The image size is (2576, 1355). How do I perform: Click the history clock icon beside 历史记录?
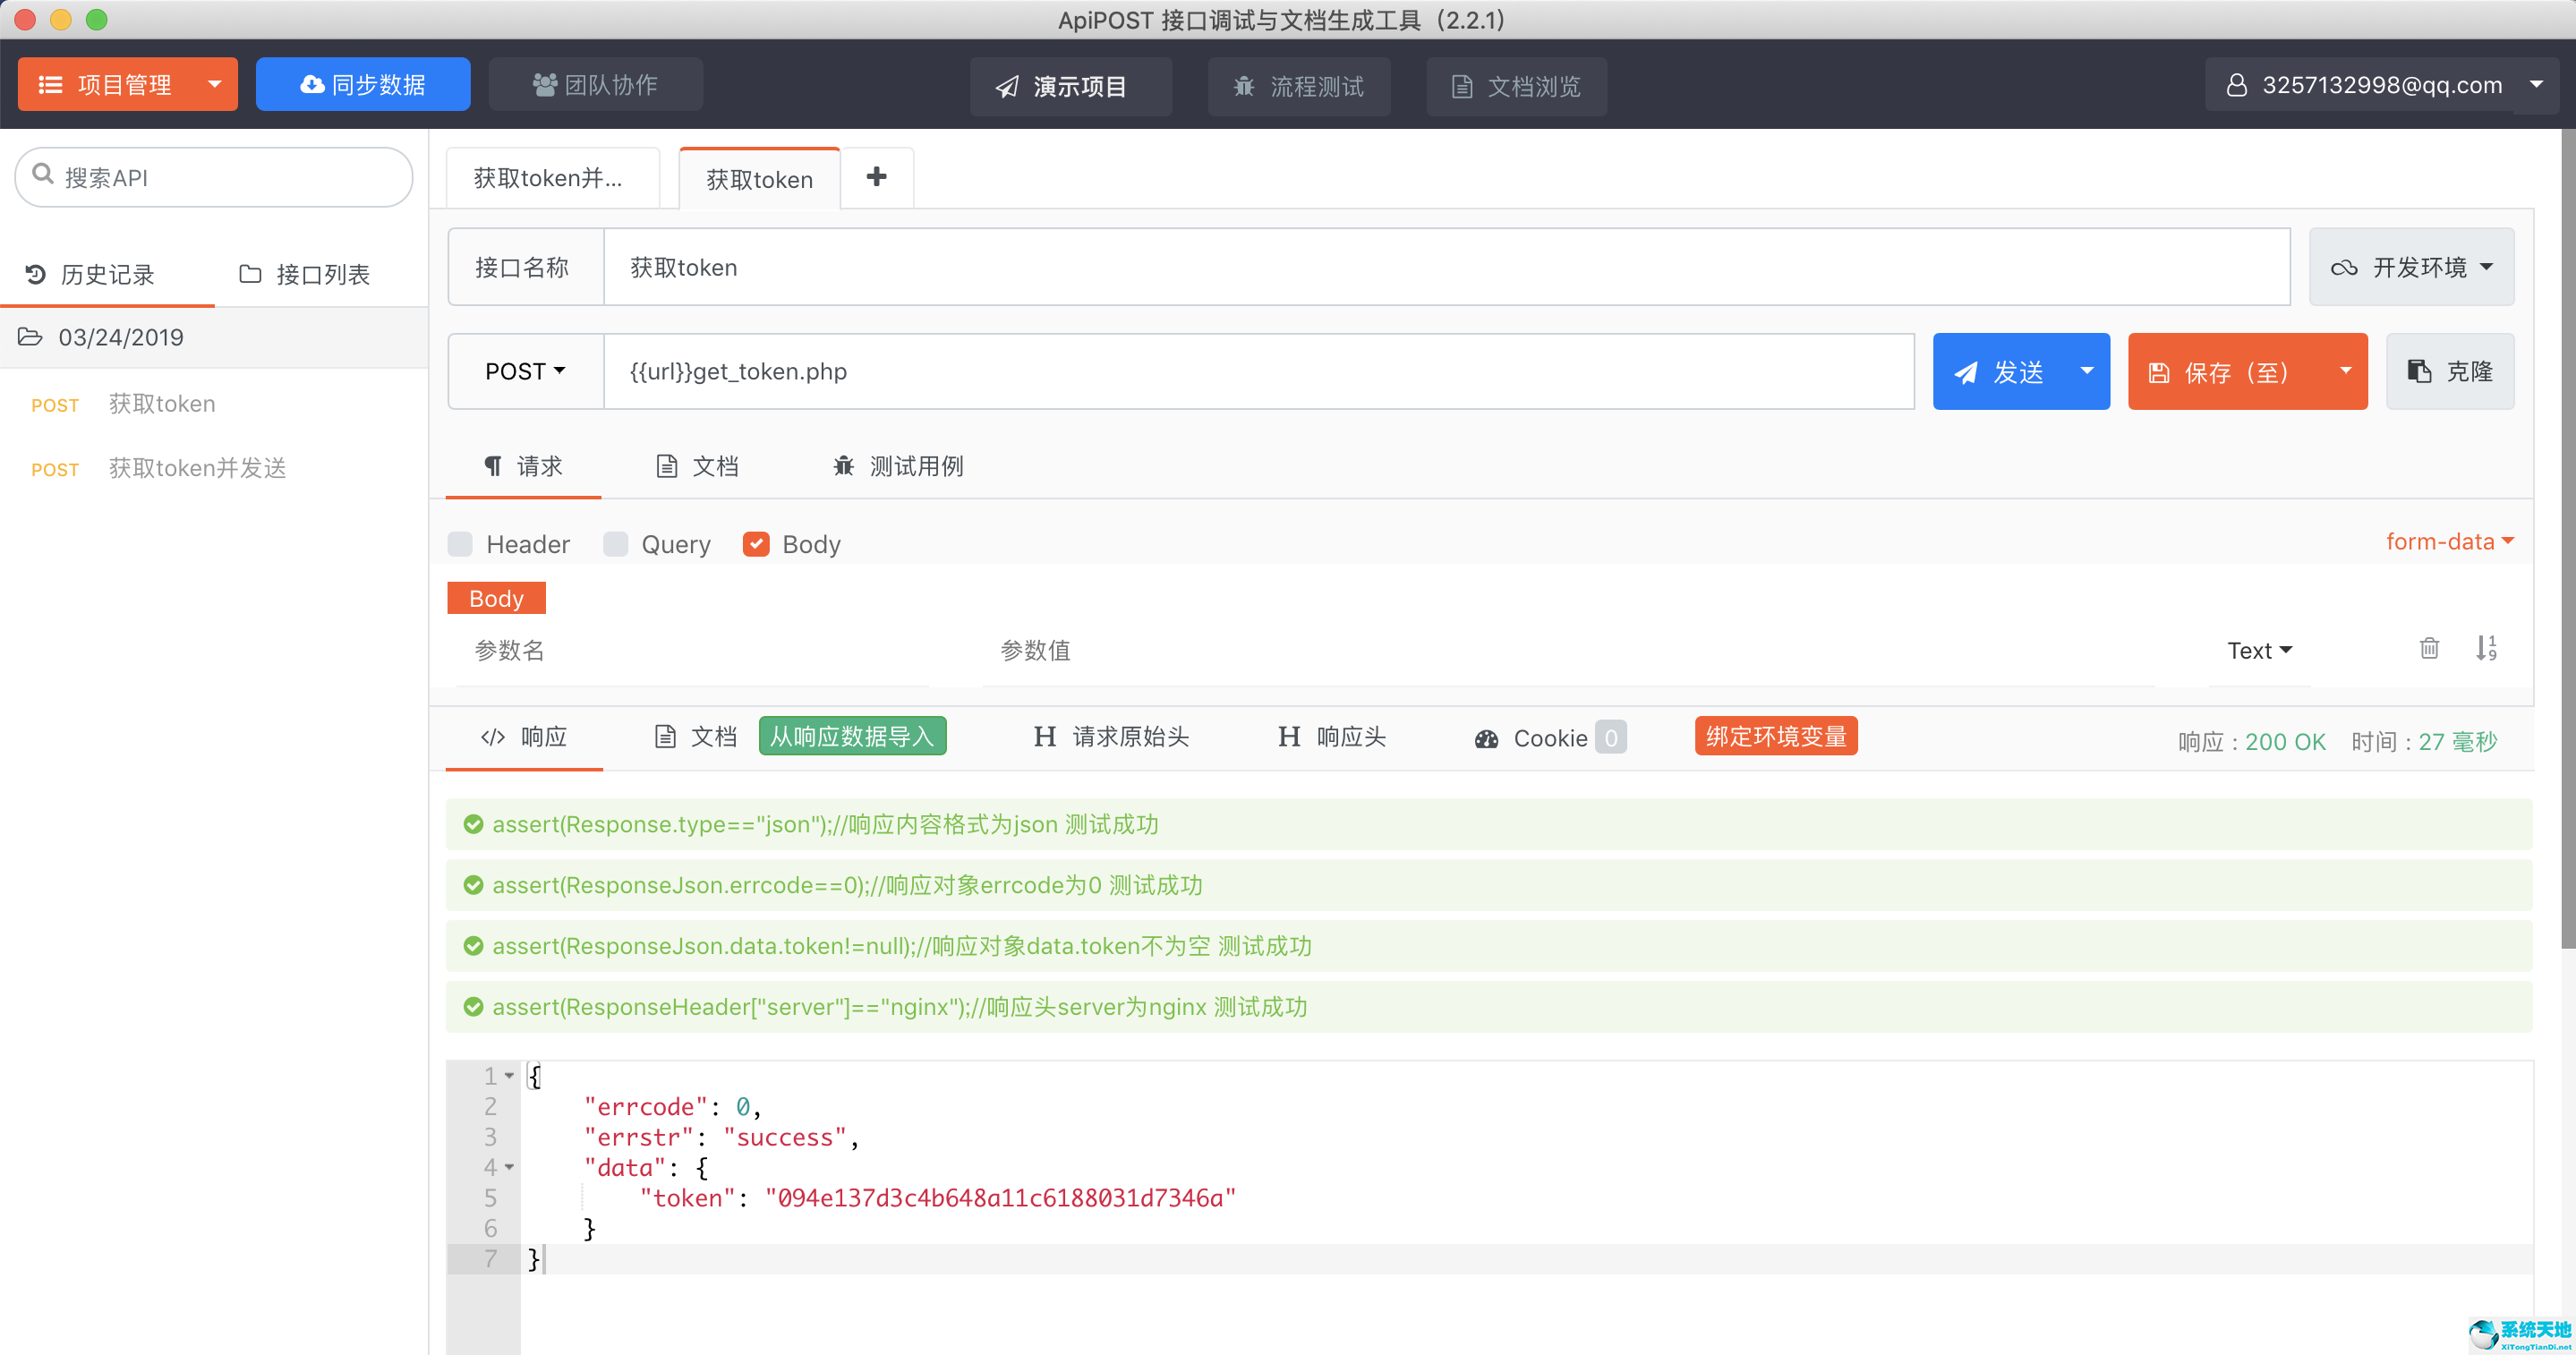pos(36,274)
